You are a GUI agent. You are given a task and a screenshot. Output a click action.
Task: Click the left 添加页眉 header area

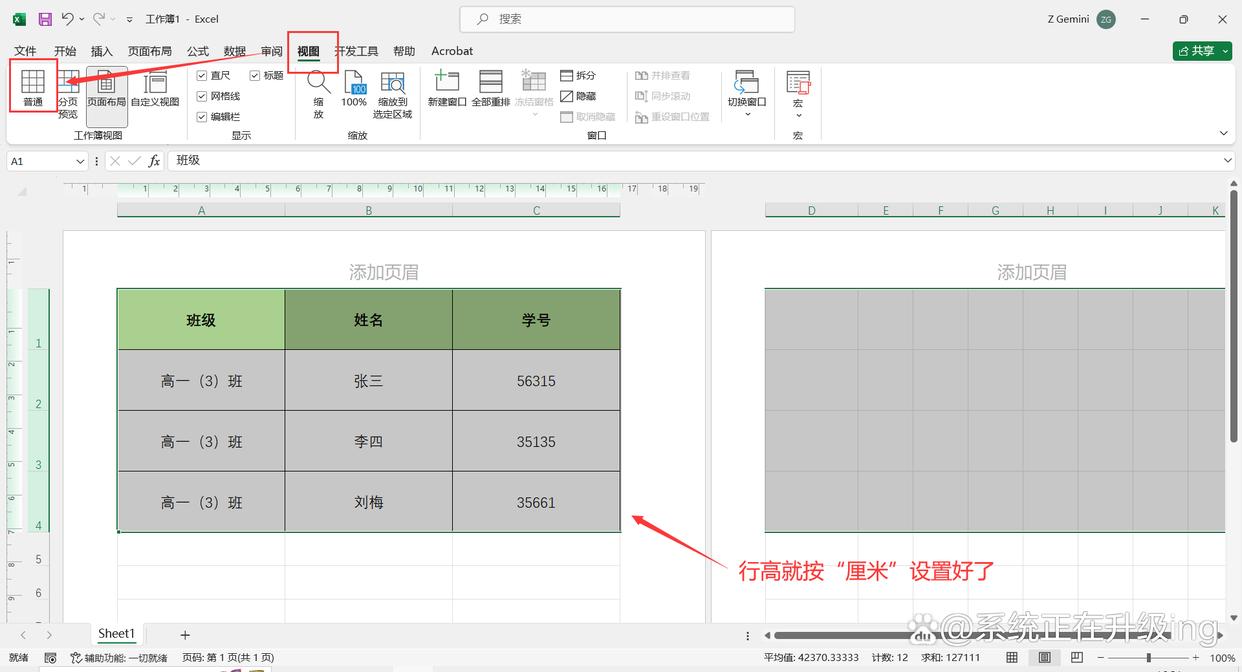[384, 272]
